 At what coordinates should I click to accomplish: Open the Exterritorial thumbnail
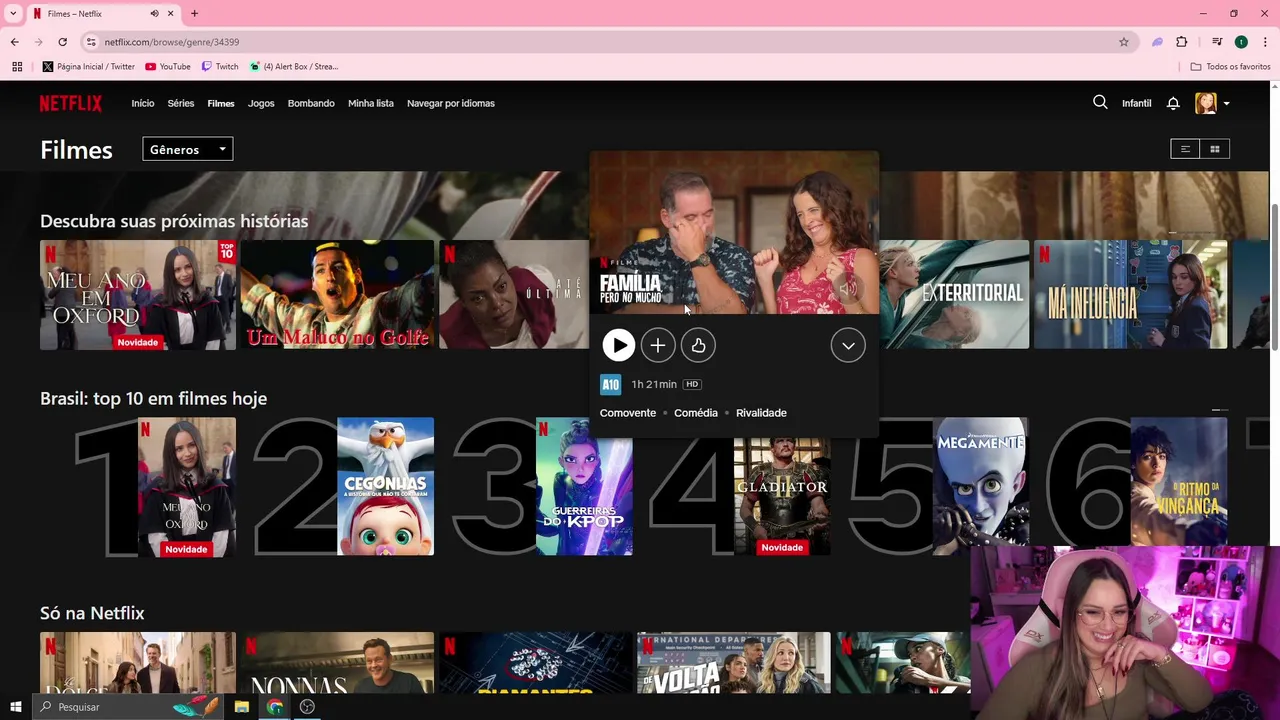(954, 295)
